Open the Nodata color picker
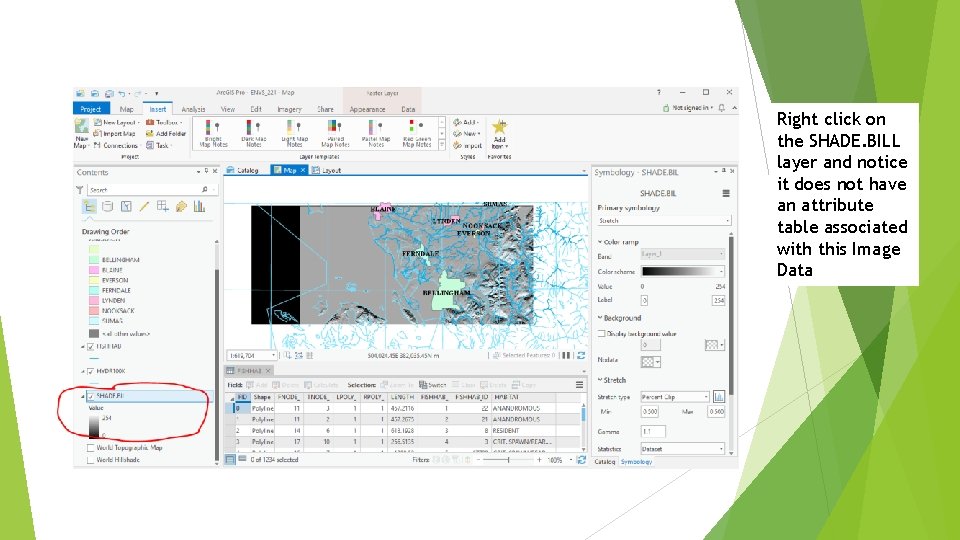Screen dimensions: 960x540 click(650, 362)
